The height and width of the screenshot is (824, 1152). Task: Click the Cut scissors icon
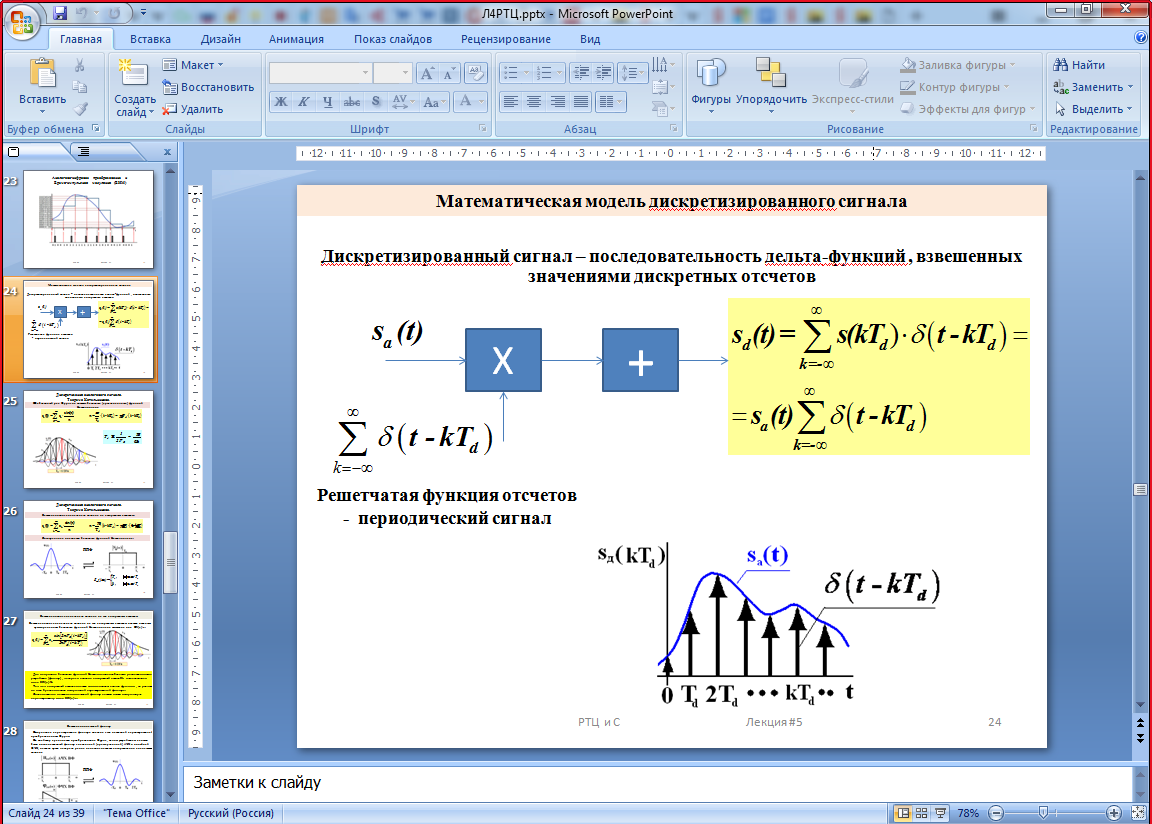coord(79,65)
